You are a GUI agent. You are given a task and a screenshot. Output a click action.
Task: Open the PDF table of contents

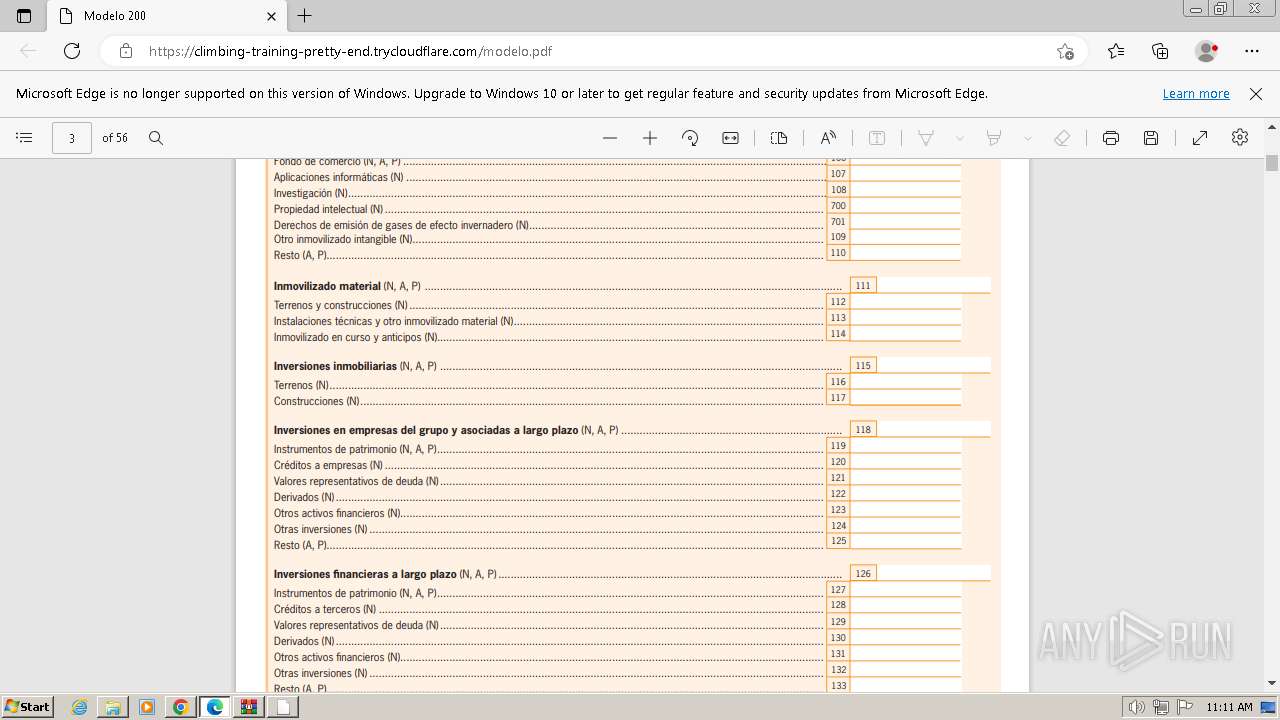pos(25,138)
